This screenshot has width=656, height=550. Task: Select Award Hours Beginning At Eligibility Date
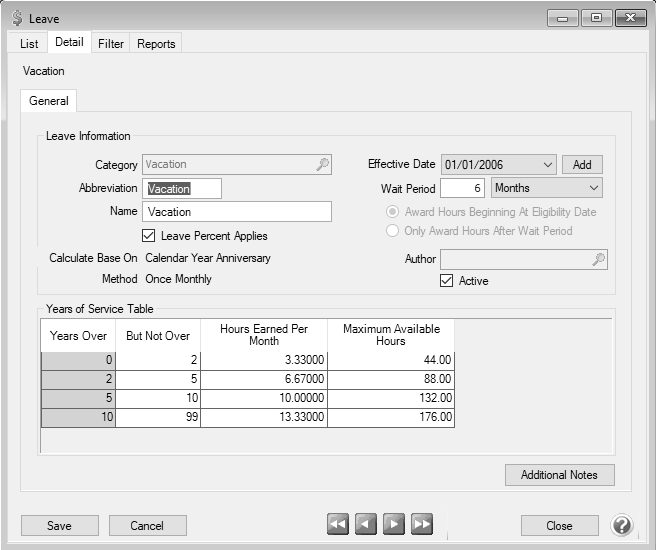[392, 212]
